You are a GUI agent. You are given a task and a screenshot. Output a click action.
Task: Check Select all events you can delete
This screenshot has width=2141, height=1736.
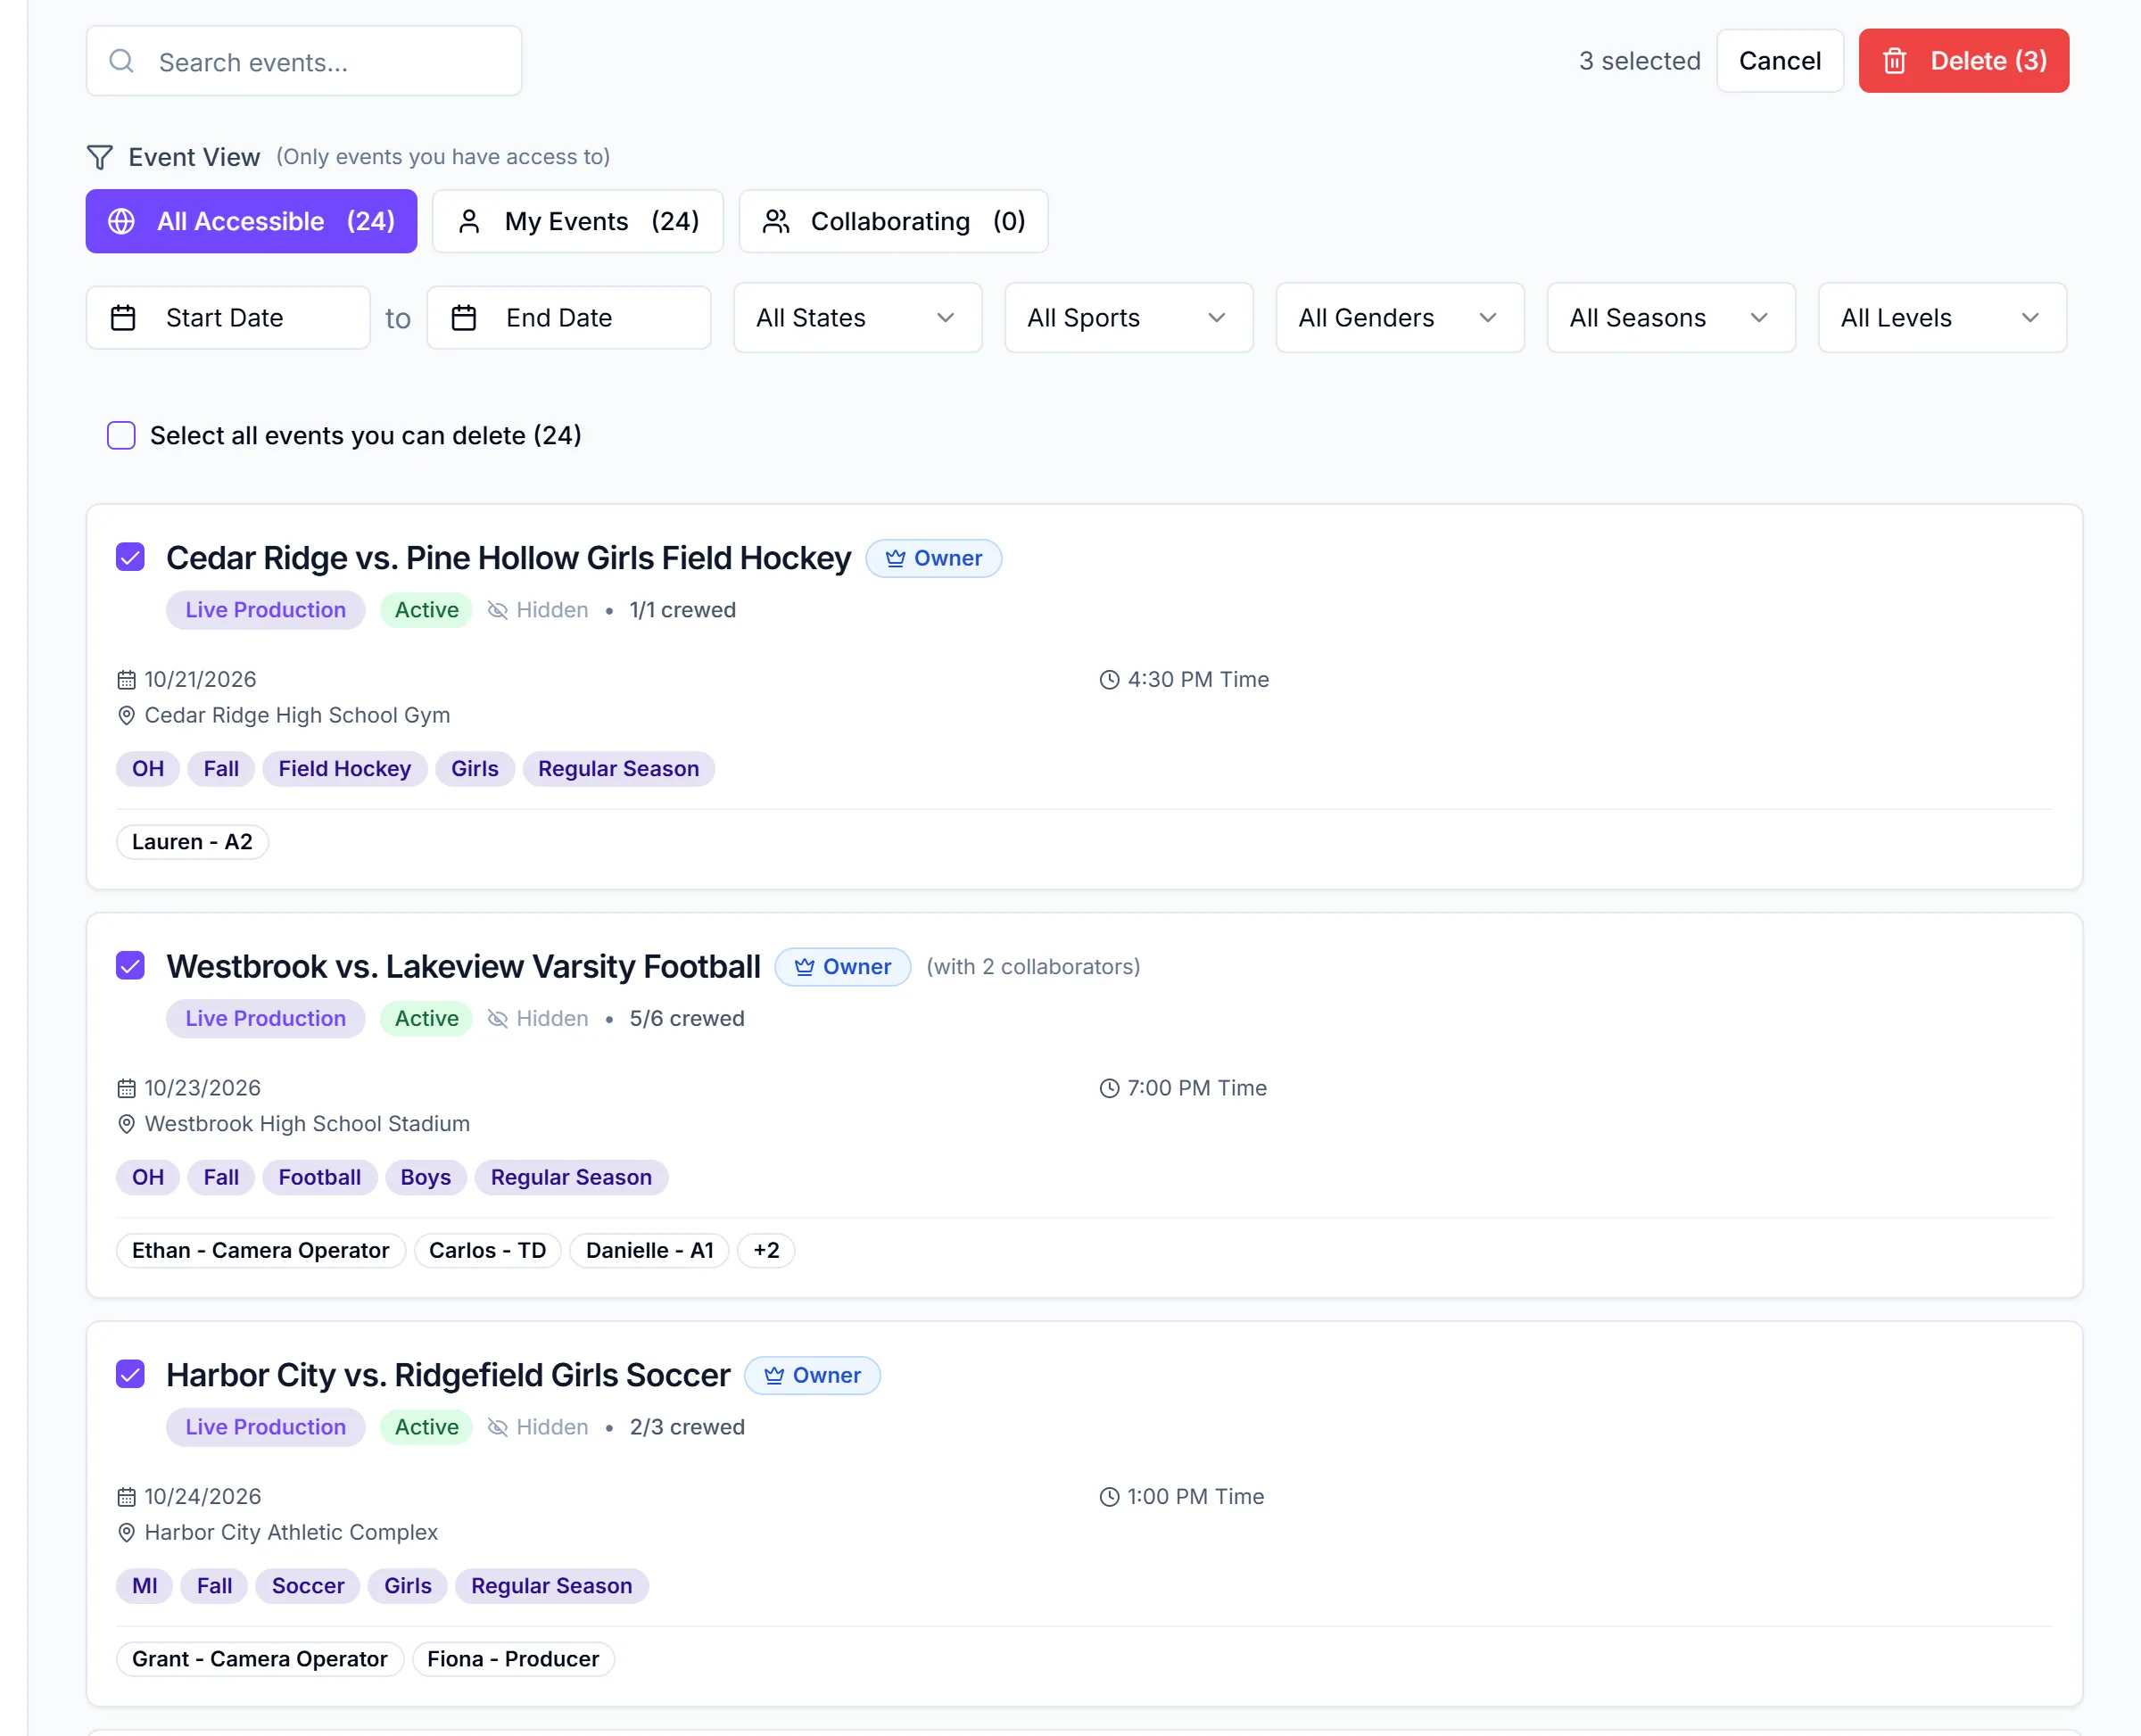tap(121, 435)
